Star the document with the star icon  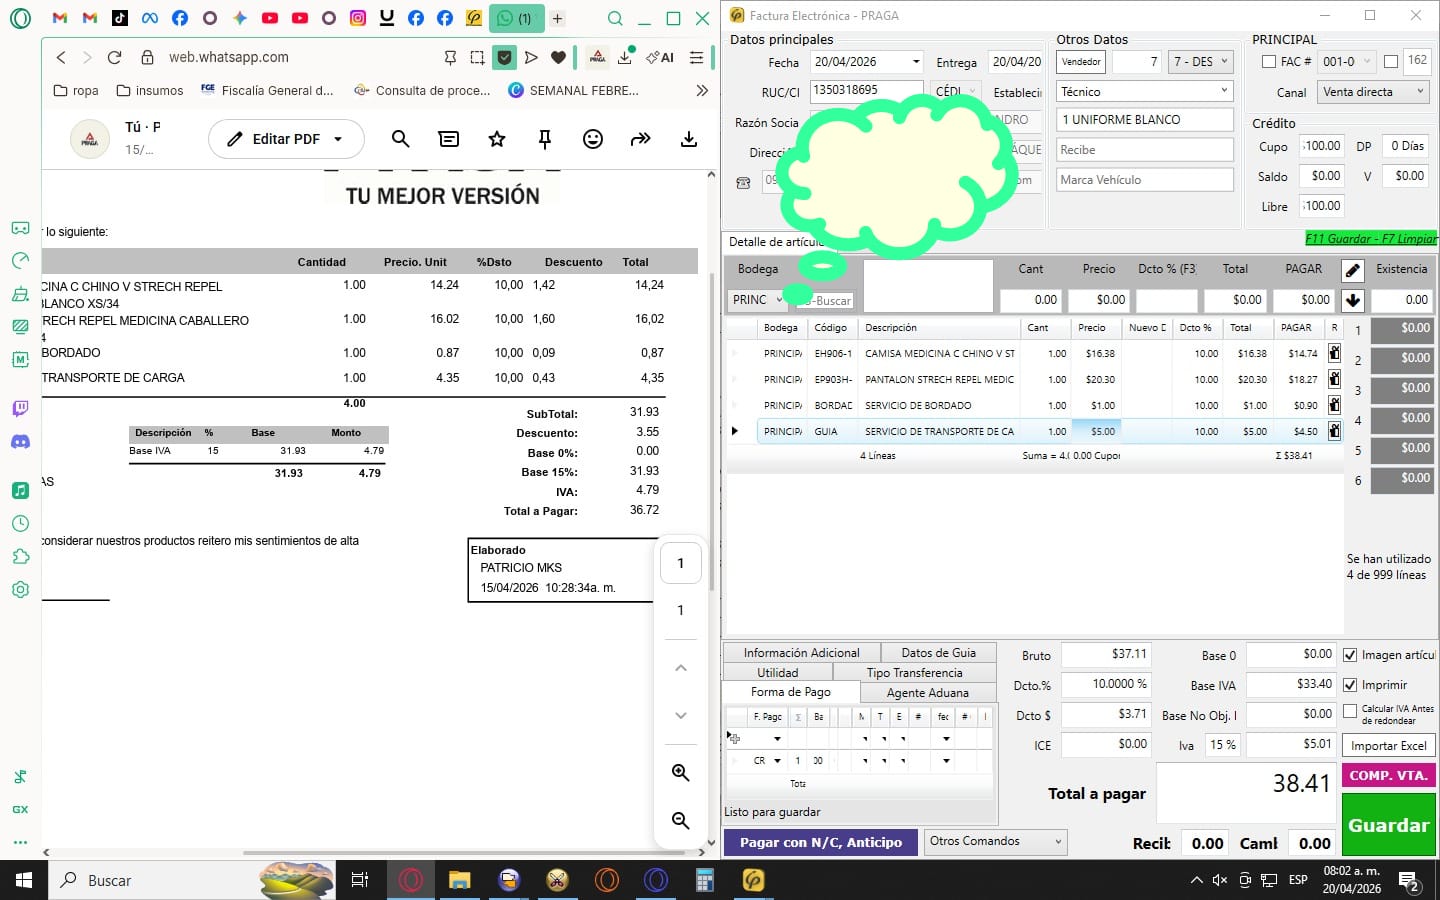tap(497, 139)
